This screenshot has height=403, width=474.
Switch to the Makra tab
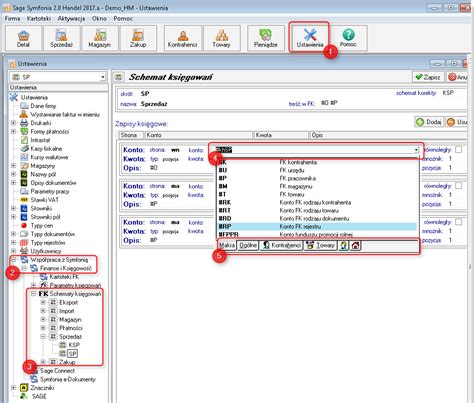click(x=227, y=245)
